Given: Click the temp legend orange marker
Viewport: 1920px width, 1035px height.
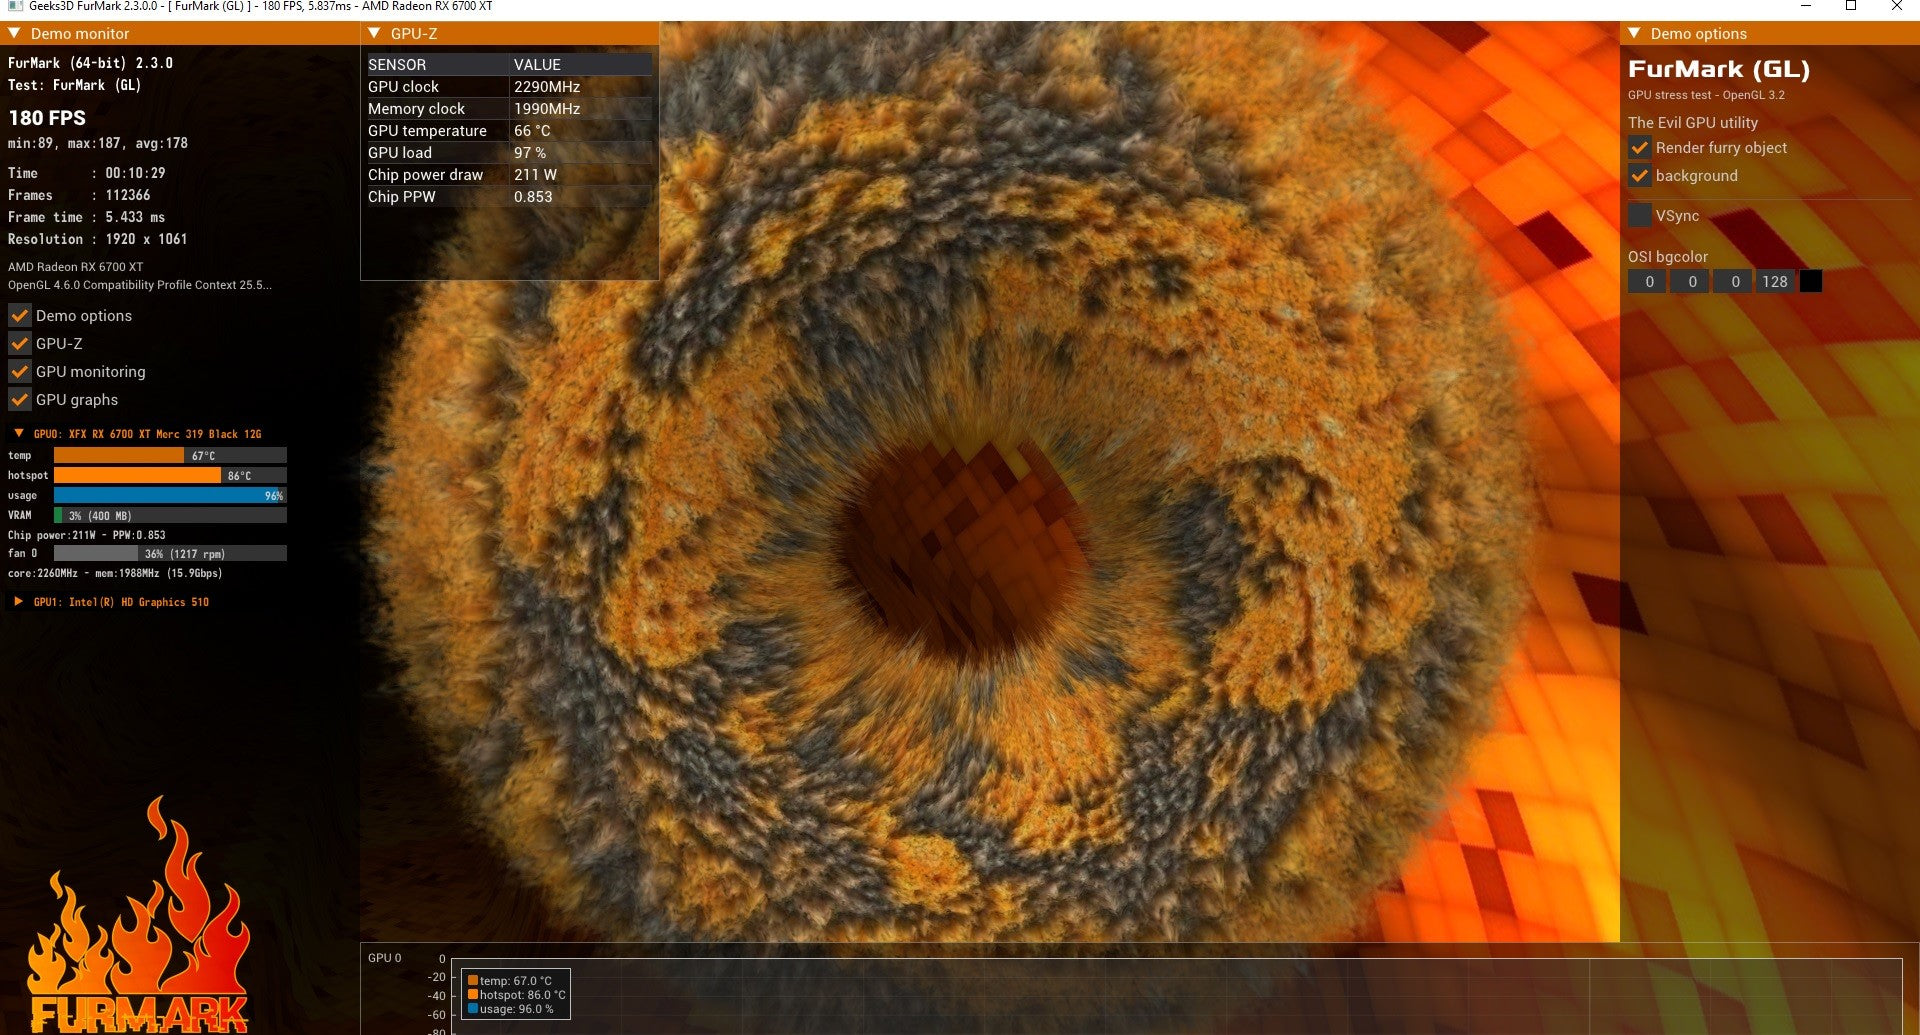Looking at the screenshot, I should [x=473, y=981].
